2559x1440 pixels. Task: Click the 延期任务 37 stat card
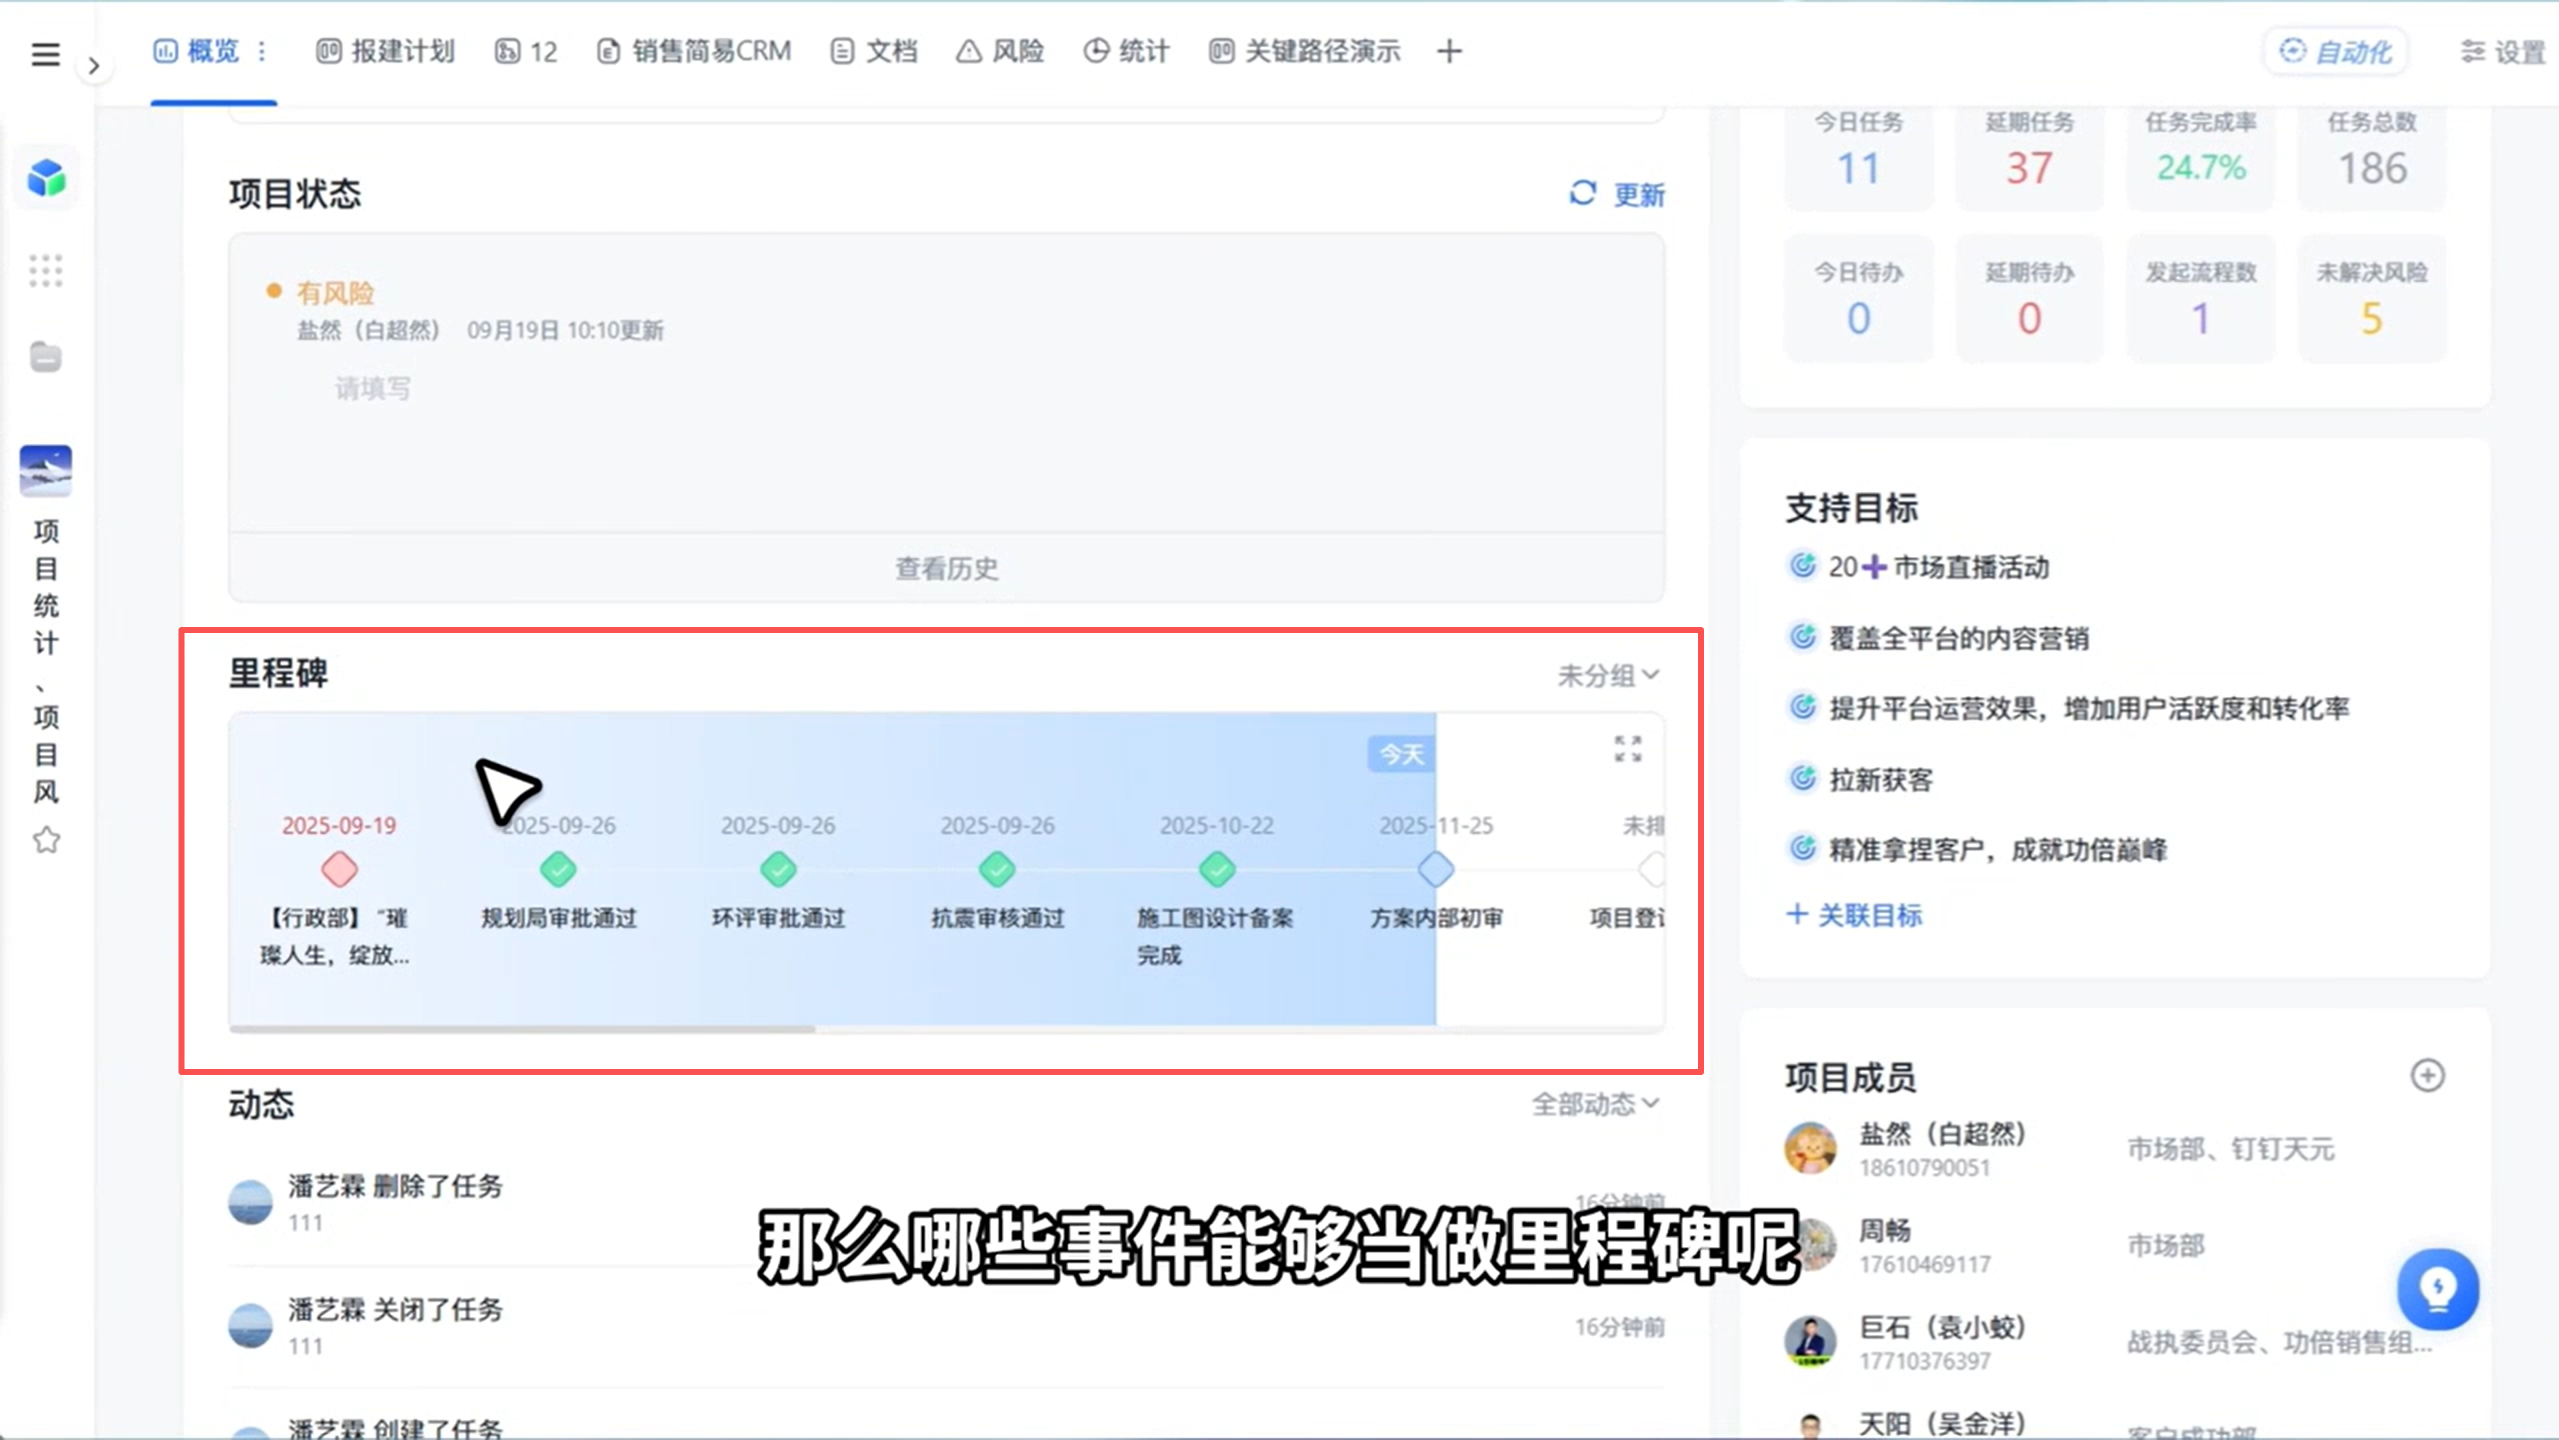tap(2029, 155)
